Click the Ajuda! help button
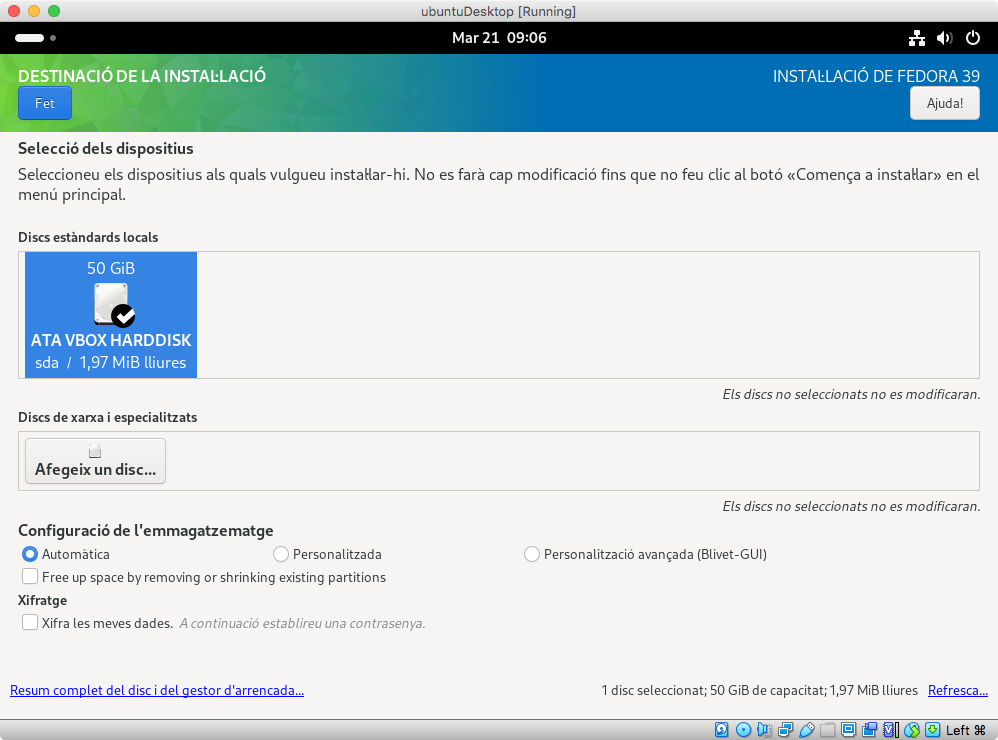This screenshot has width=998, height=740. point(945,103)
